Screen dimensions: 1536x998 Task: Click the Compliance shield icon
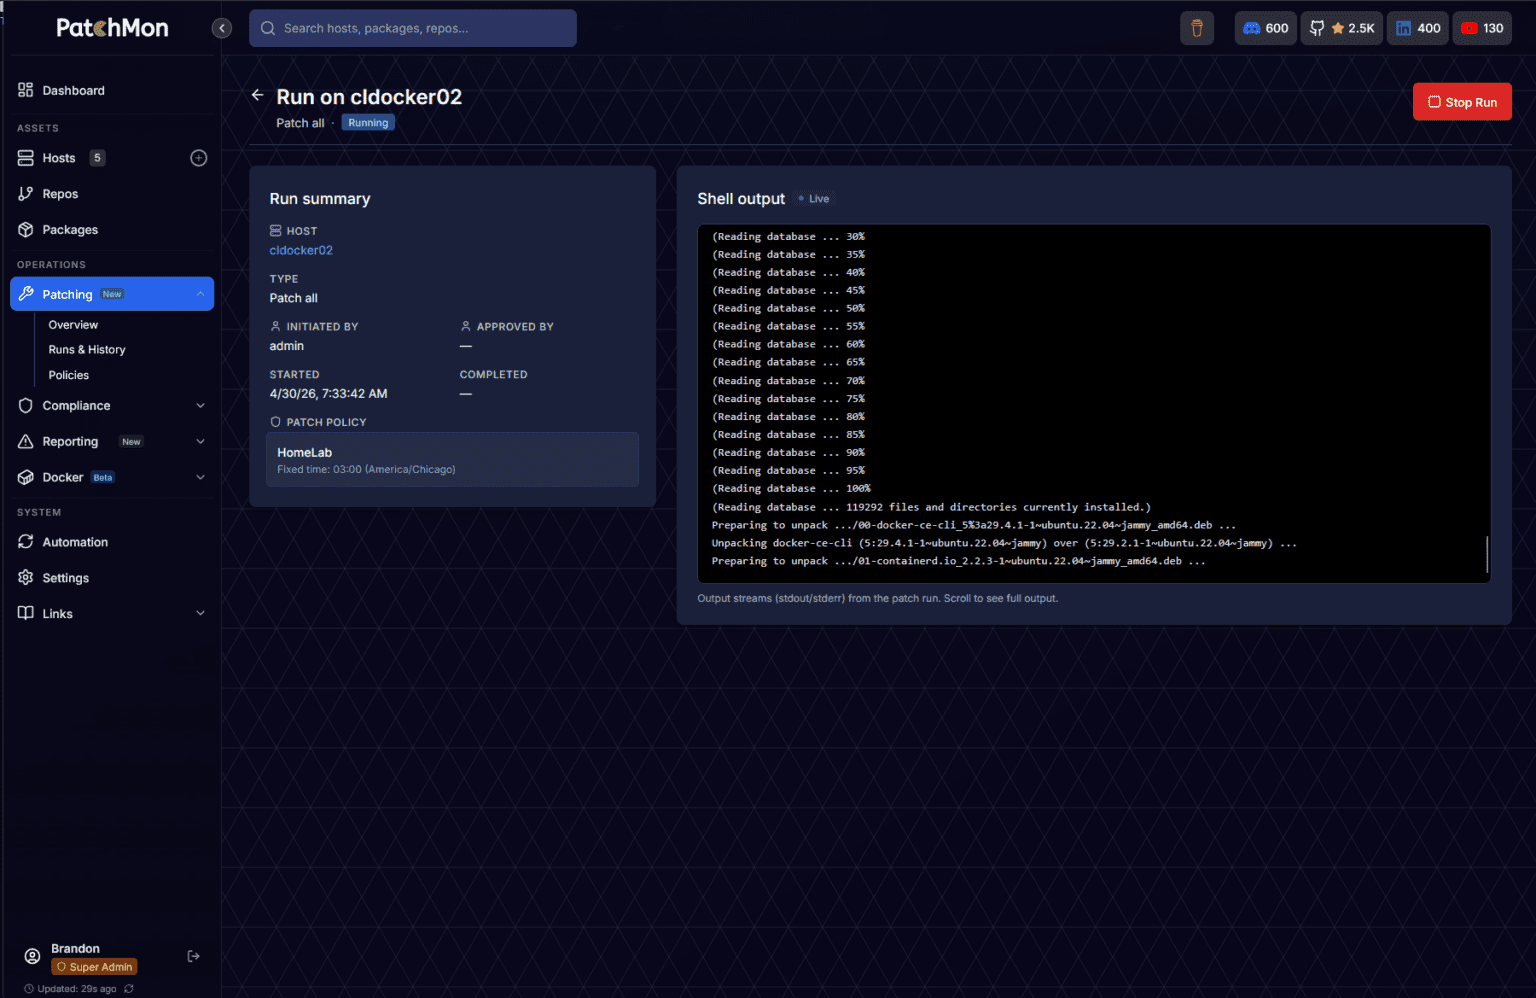[x=26, y=406]
